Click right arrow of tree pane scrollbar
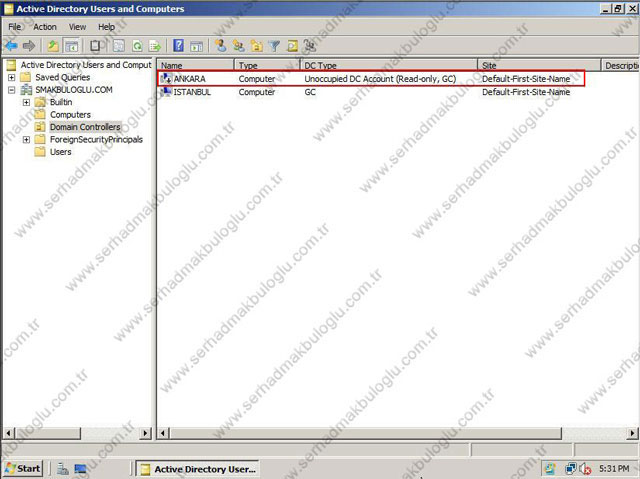The width and height of the screenshot is (640, 479). [x=145, y=433]
